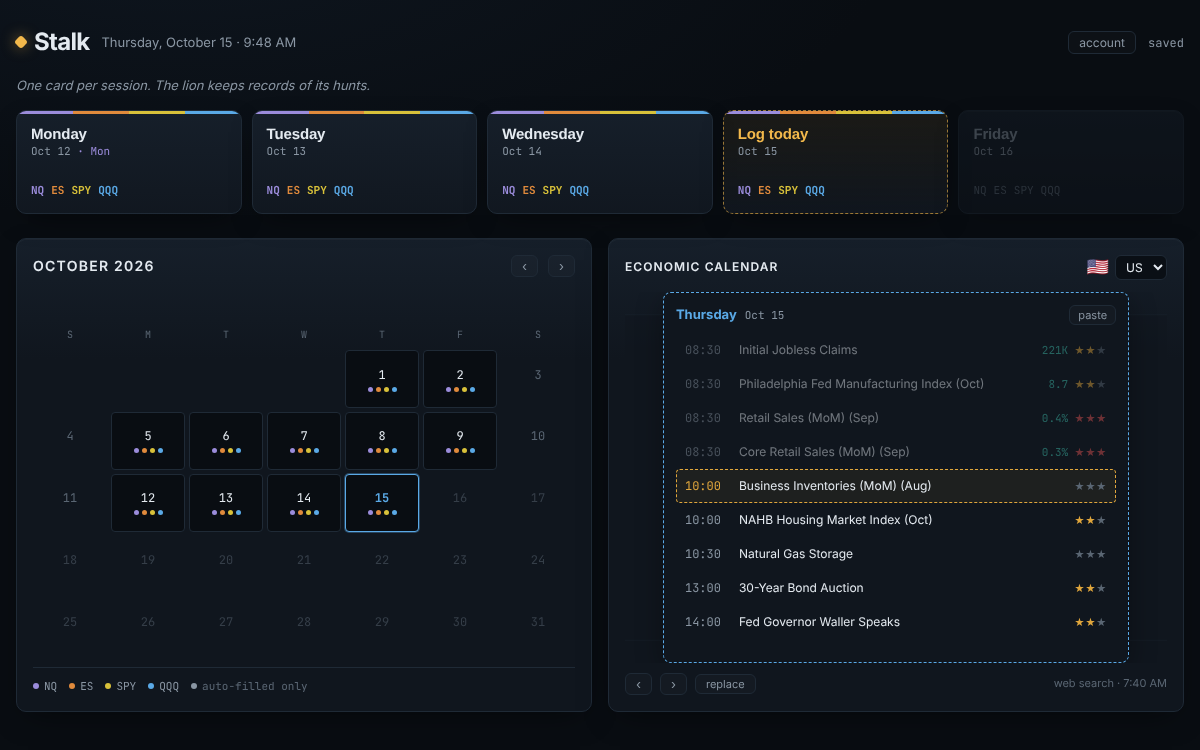This screenshot has width=1200, height=750.
Task: Click the 221K value for Jobless Claims
Action: [1055, 350]
